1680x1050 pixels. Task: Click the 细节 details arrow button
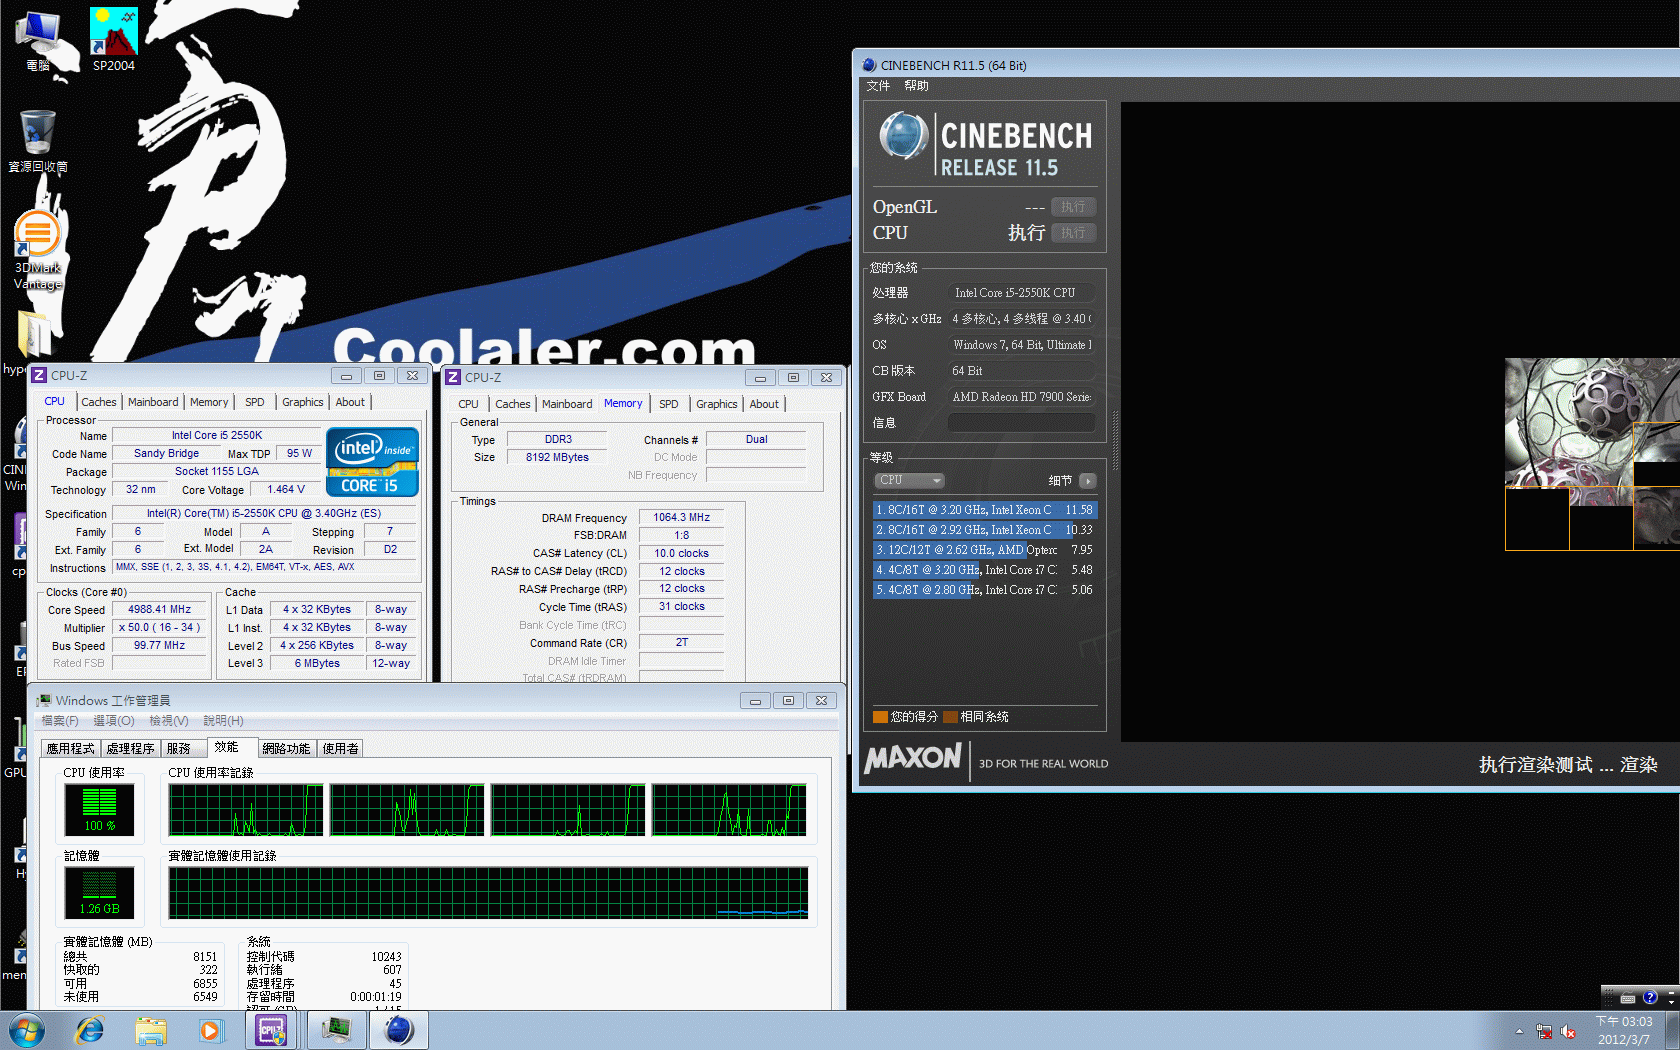click(1089, 481)
